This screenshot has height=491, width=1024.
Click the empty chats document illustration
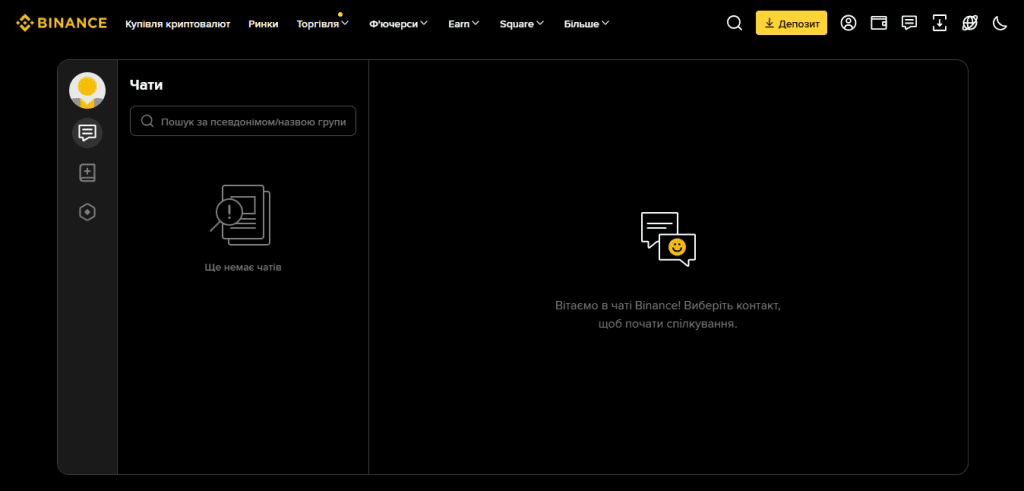point(241,215)
